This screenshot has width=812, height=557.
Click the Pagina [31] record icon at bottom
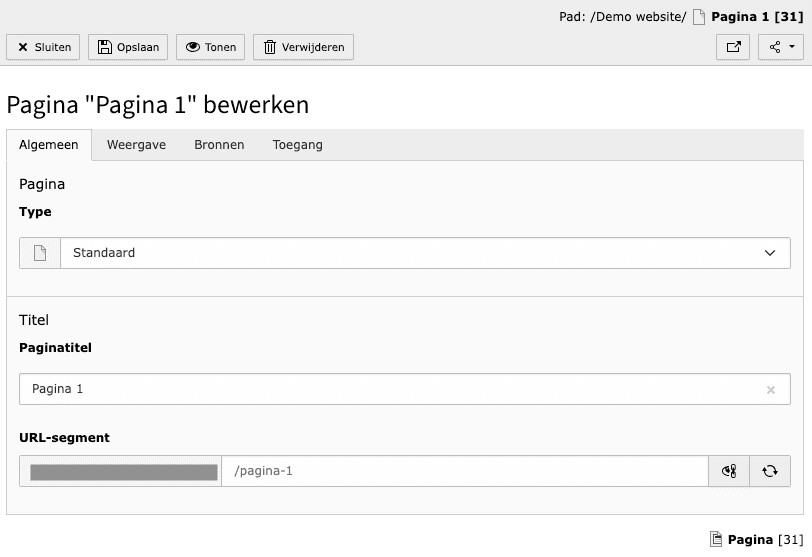pos(716,540)
